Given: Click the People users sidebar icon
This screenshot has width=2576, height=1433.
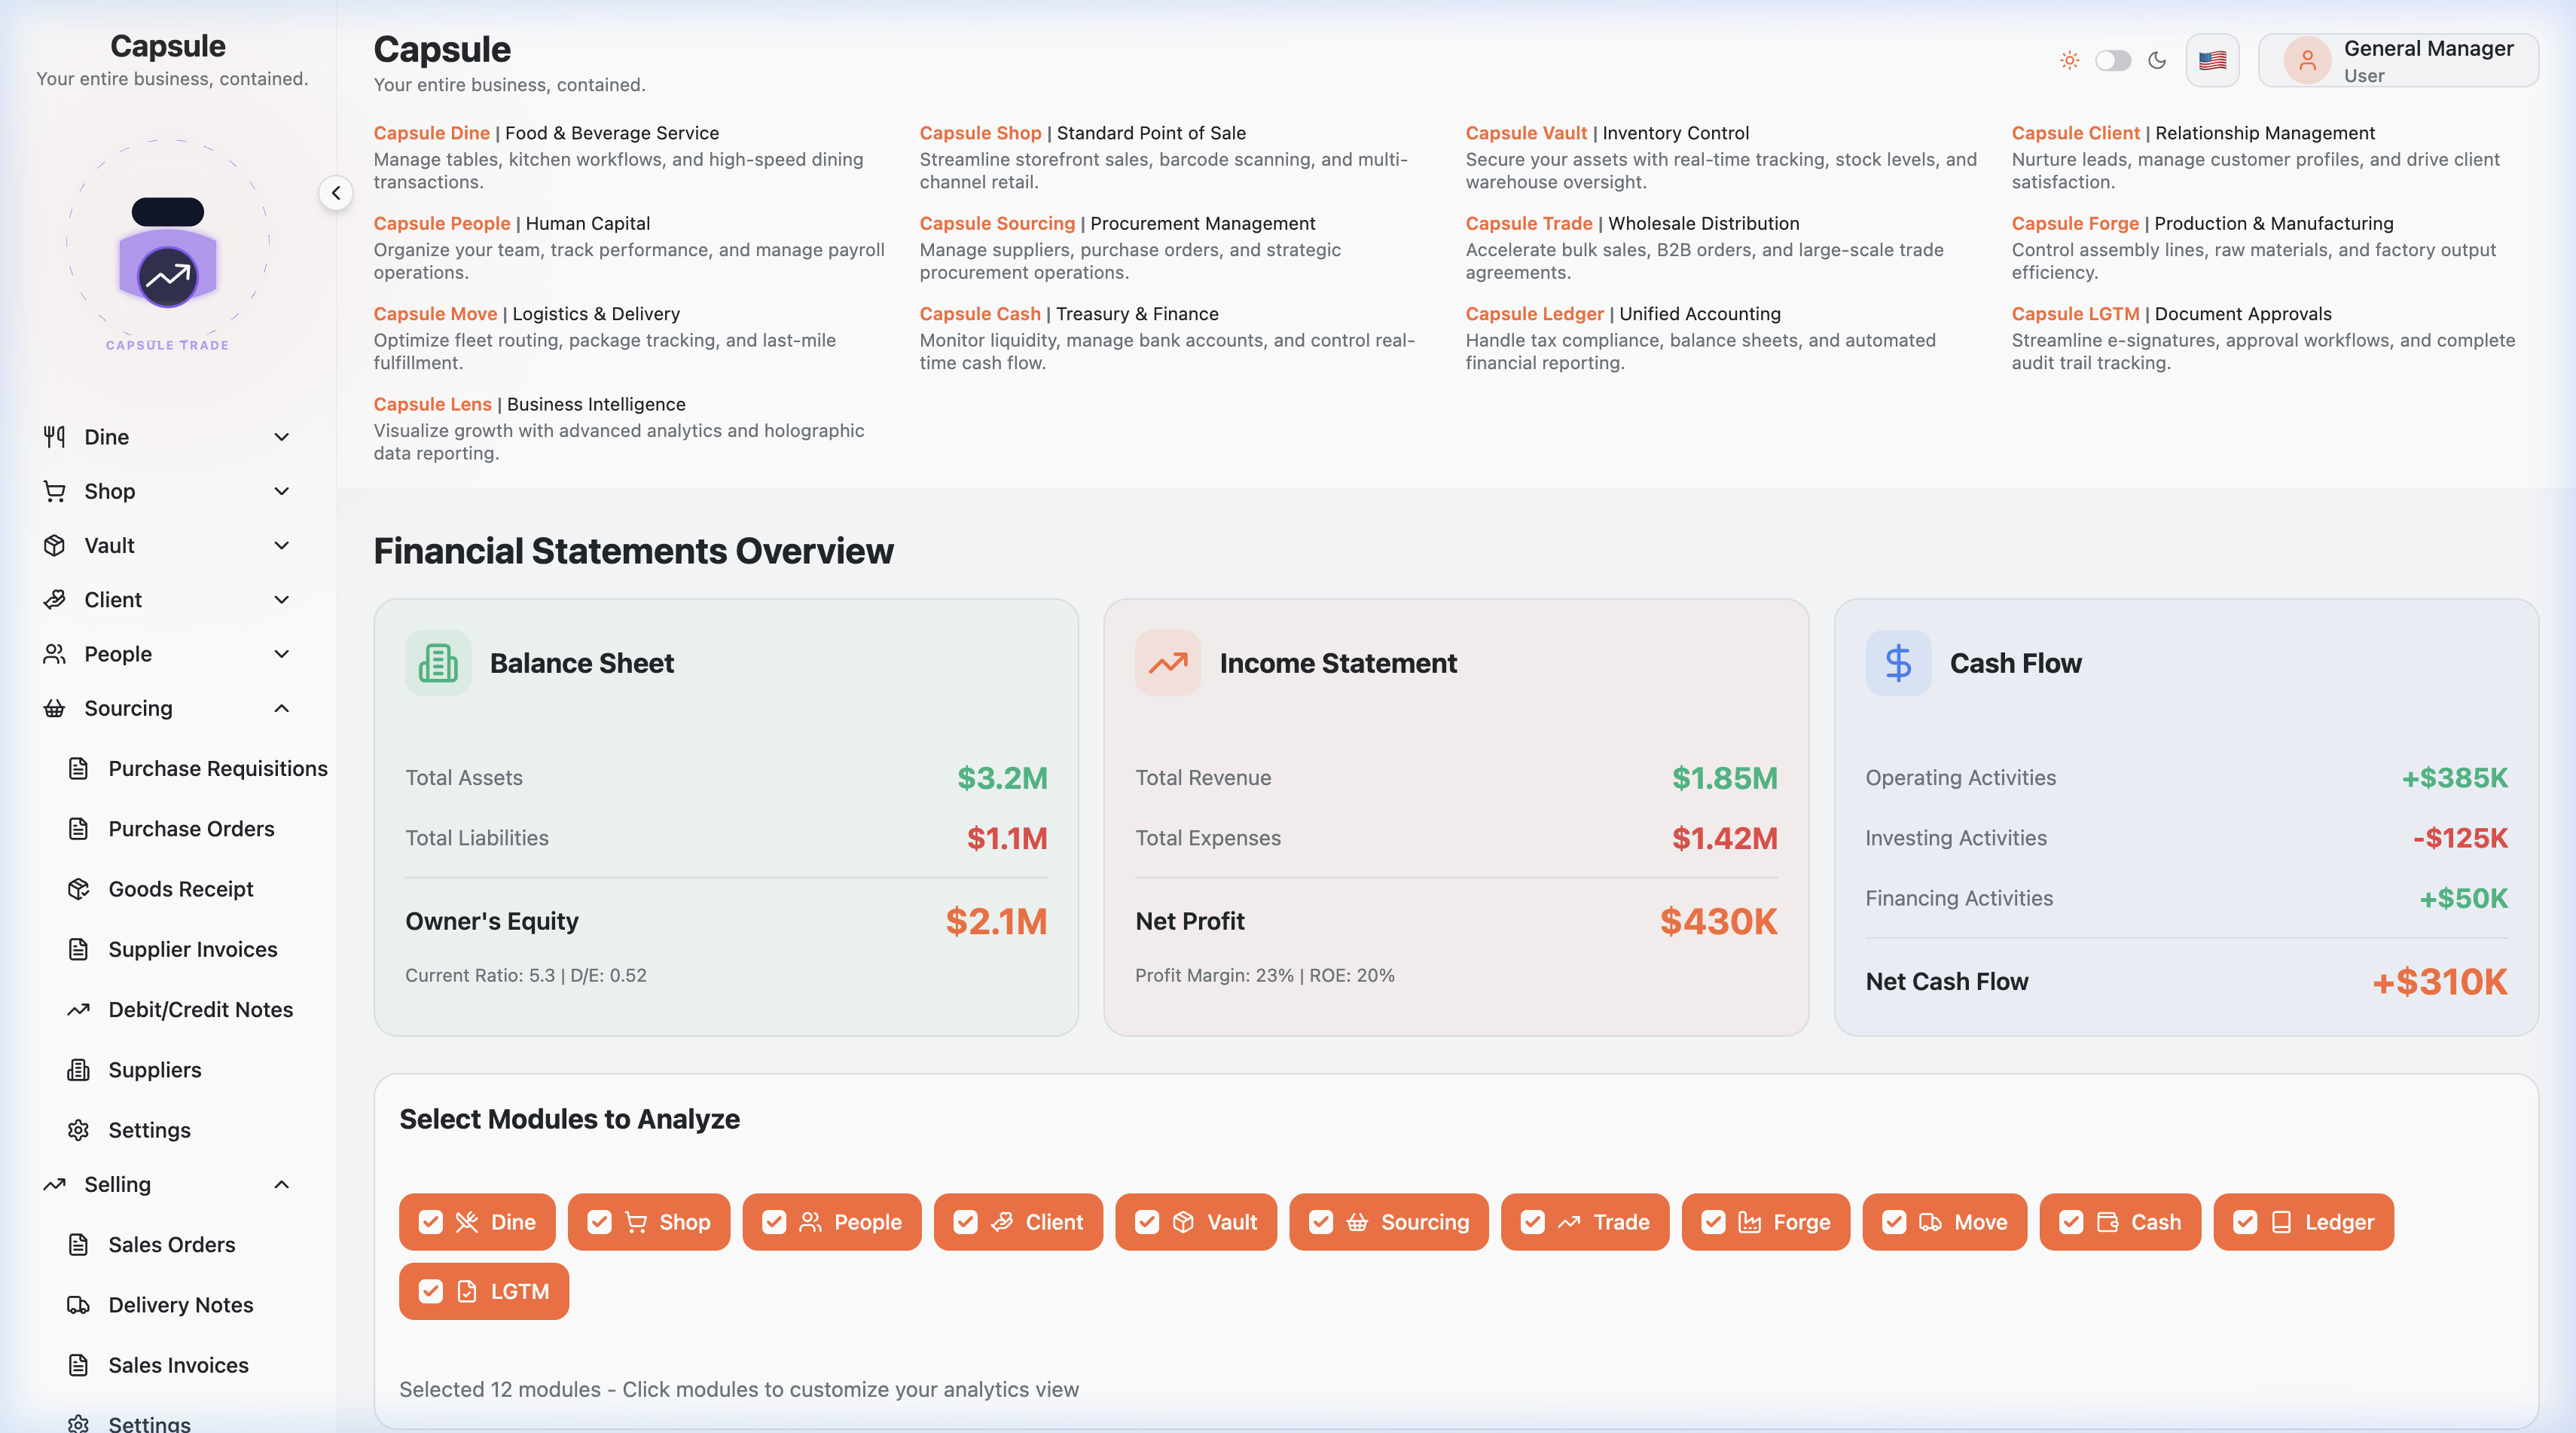Looking at the screenshot, I should coord(54,654).
